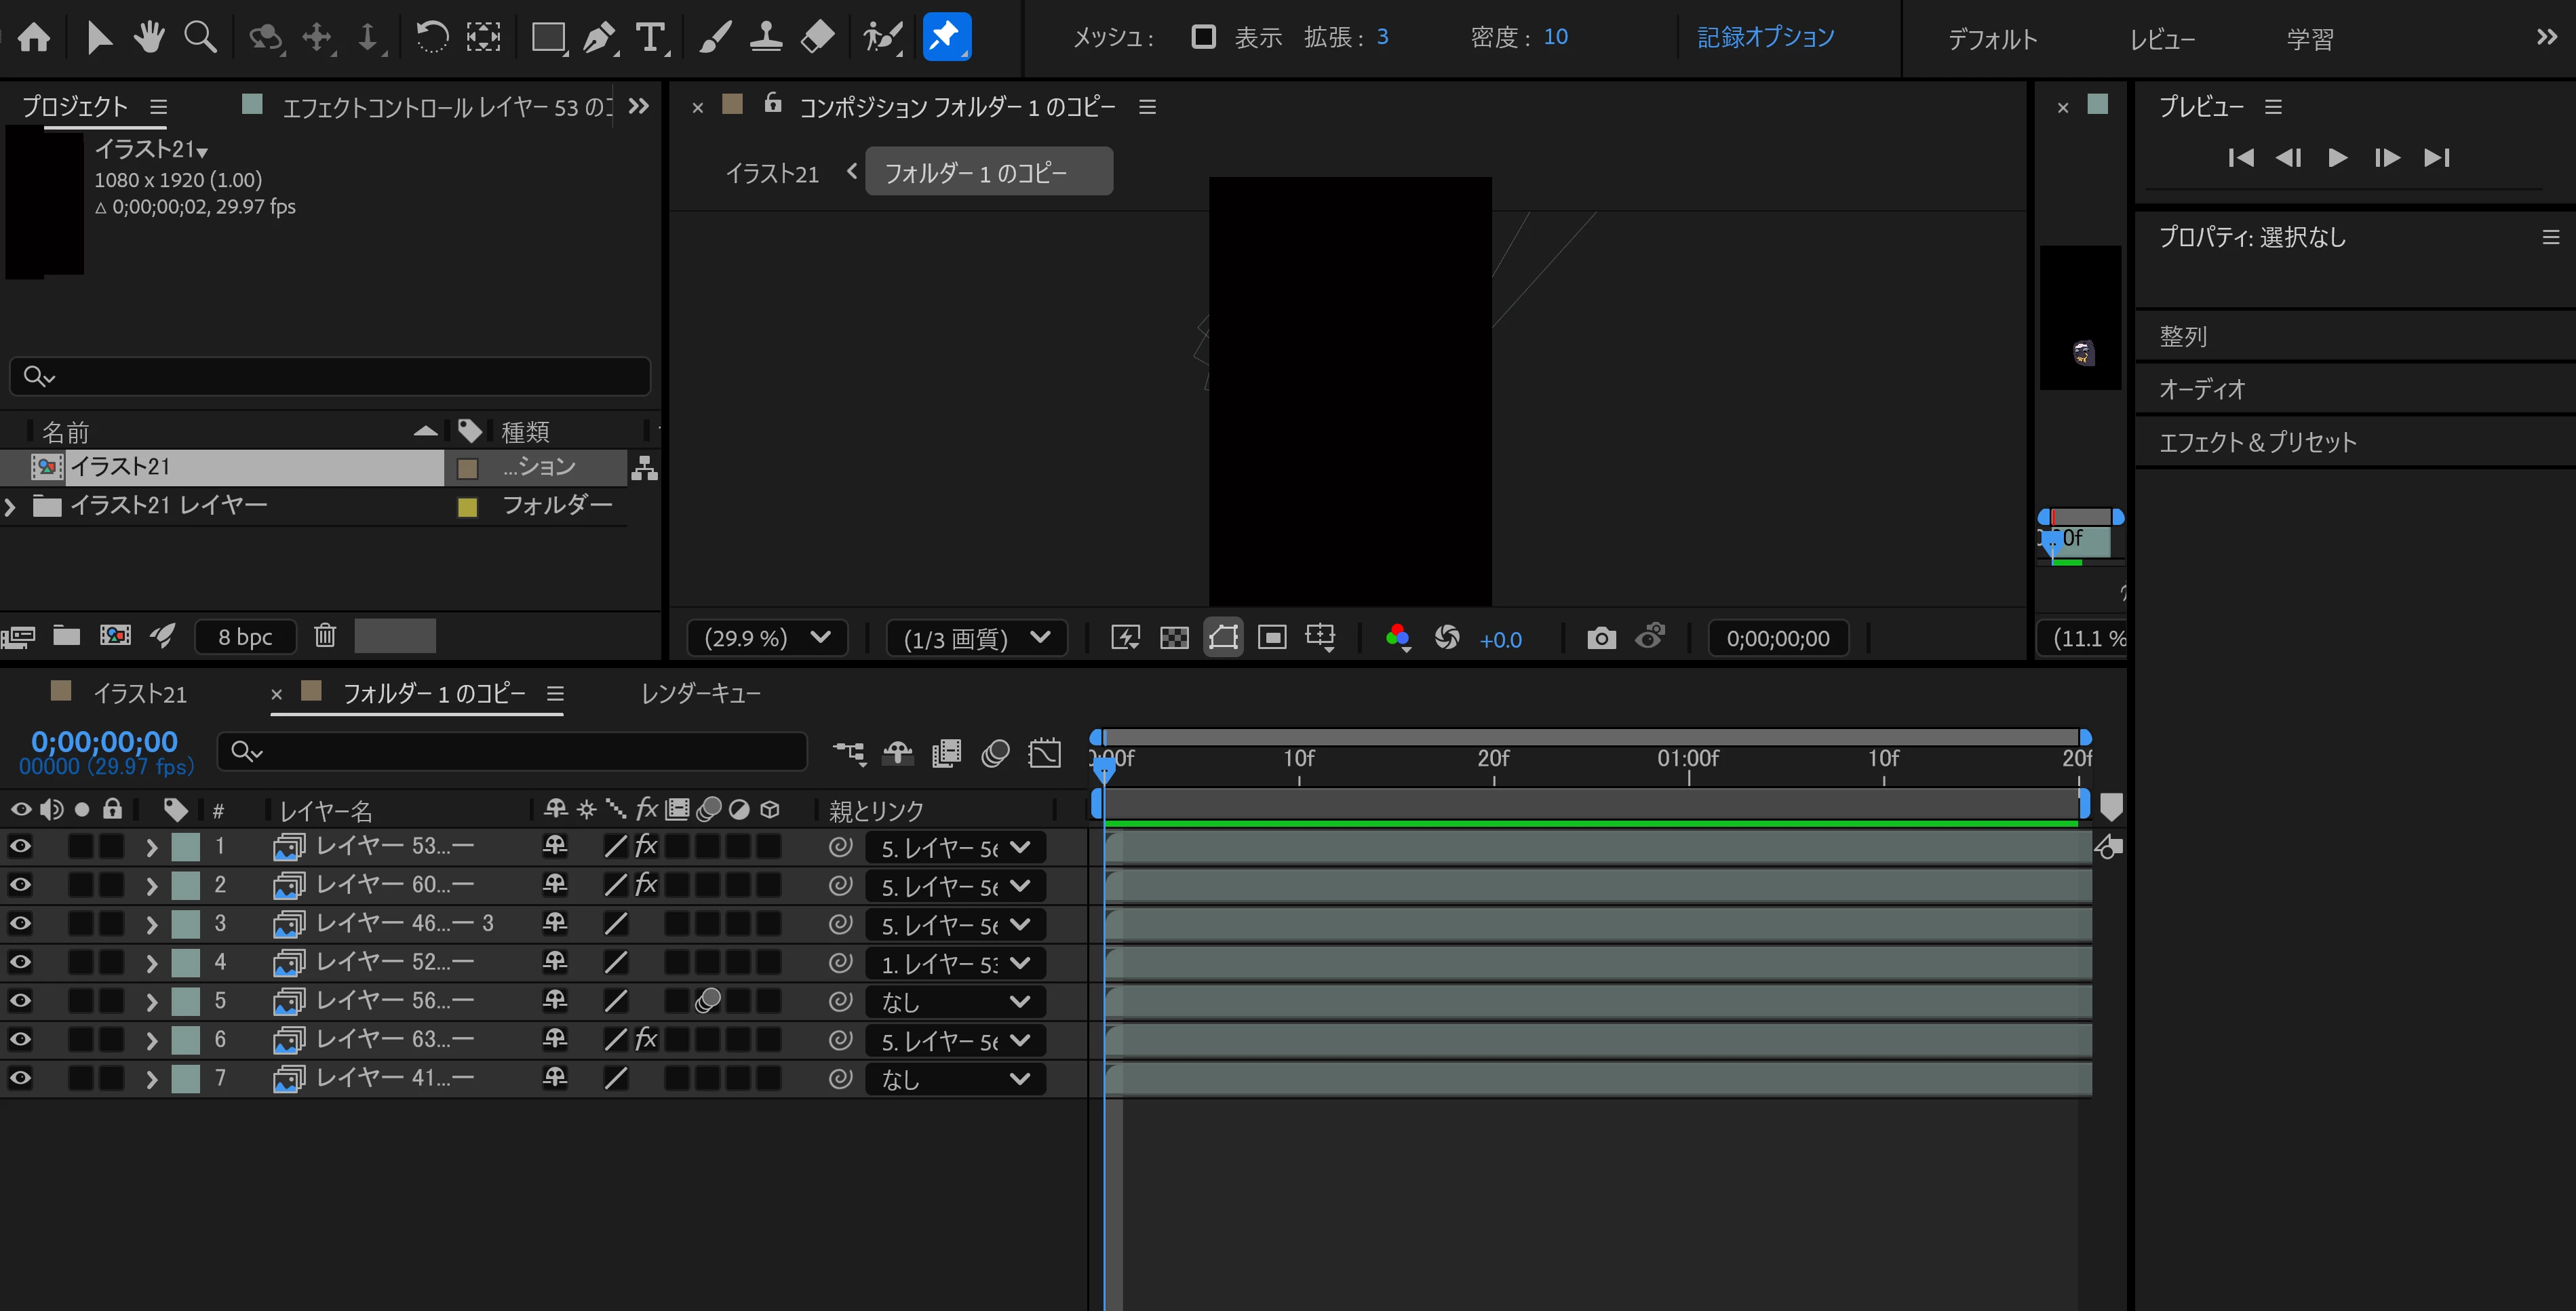Switch to the イラスト21 timeline tab
This screenshot has height=1311, width=2576.
pyautogui.click(x=139, y=693)
